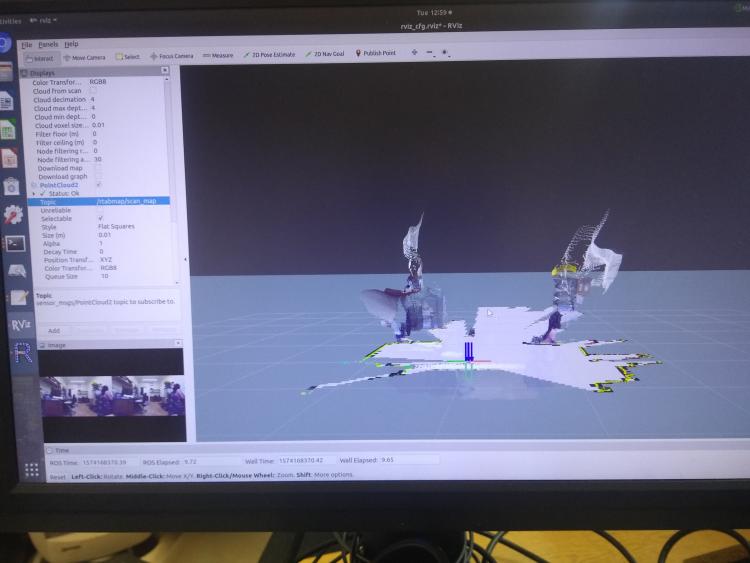750x563 pixels.
Task: Activate the Move Camera tool
Action: pos(84,57)
